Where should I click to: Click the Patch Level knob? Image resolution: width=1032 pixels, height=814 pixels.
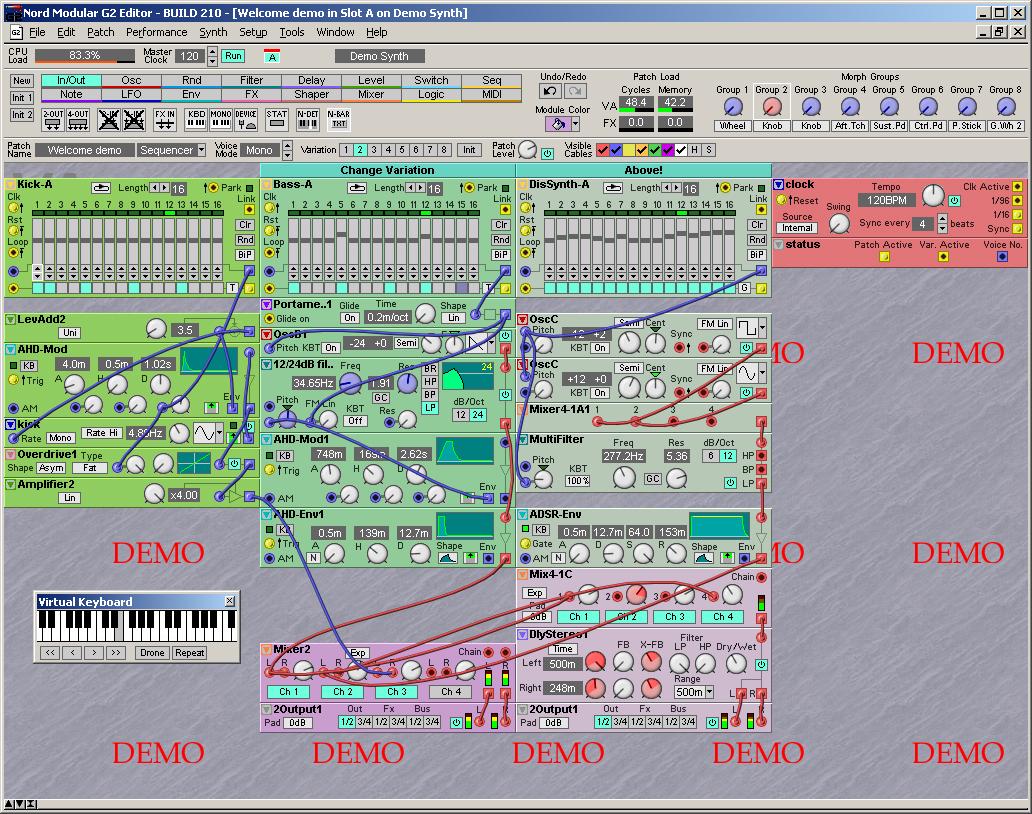click(527, 150)
